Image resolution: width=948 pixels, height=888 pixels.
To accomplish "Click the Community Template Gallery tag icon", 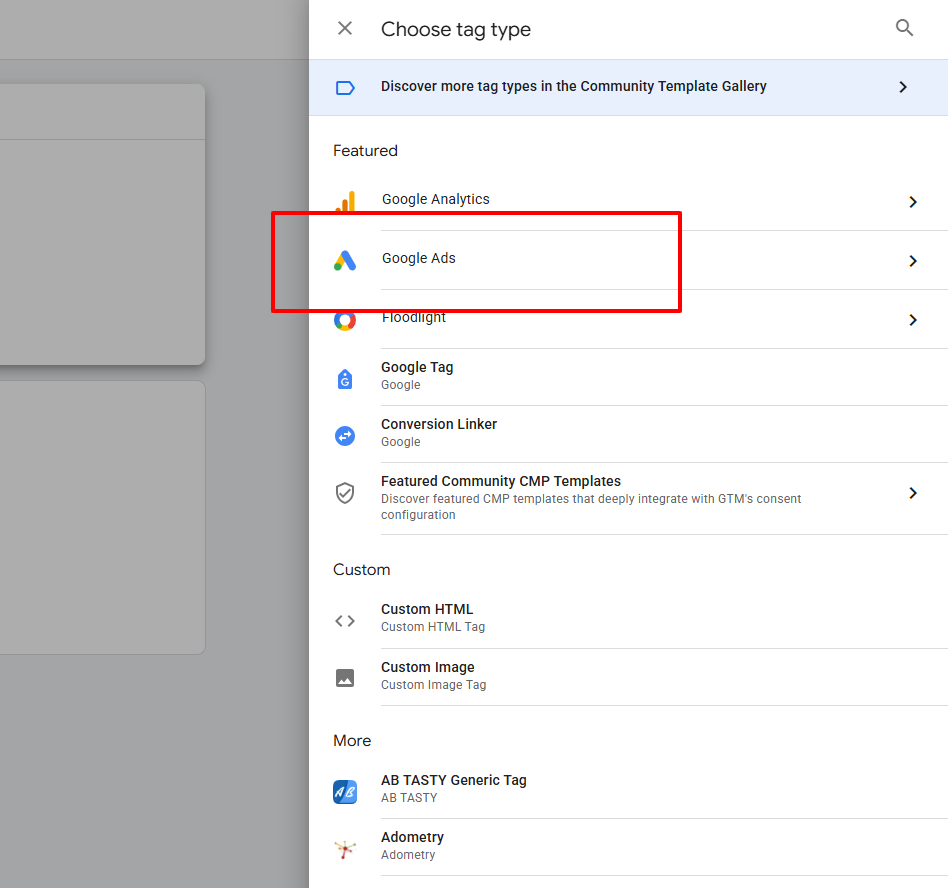I will (x=345, y=88).
